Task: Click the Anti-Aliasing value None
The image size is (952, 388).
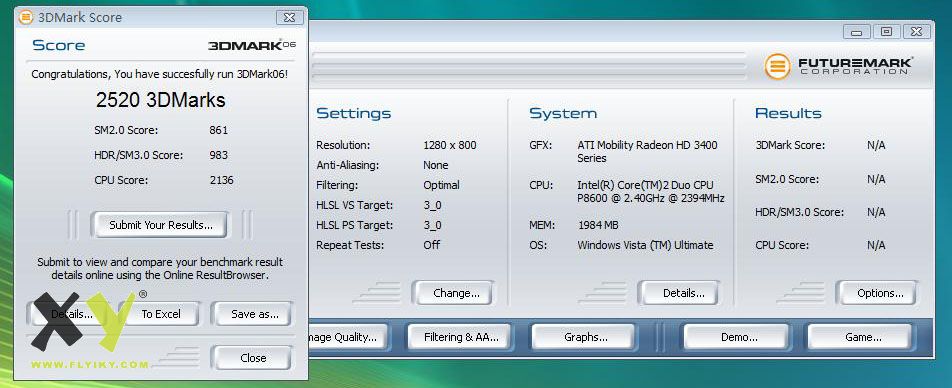Action: click(435, 165)
